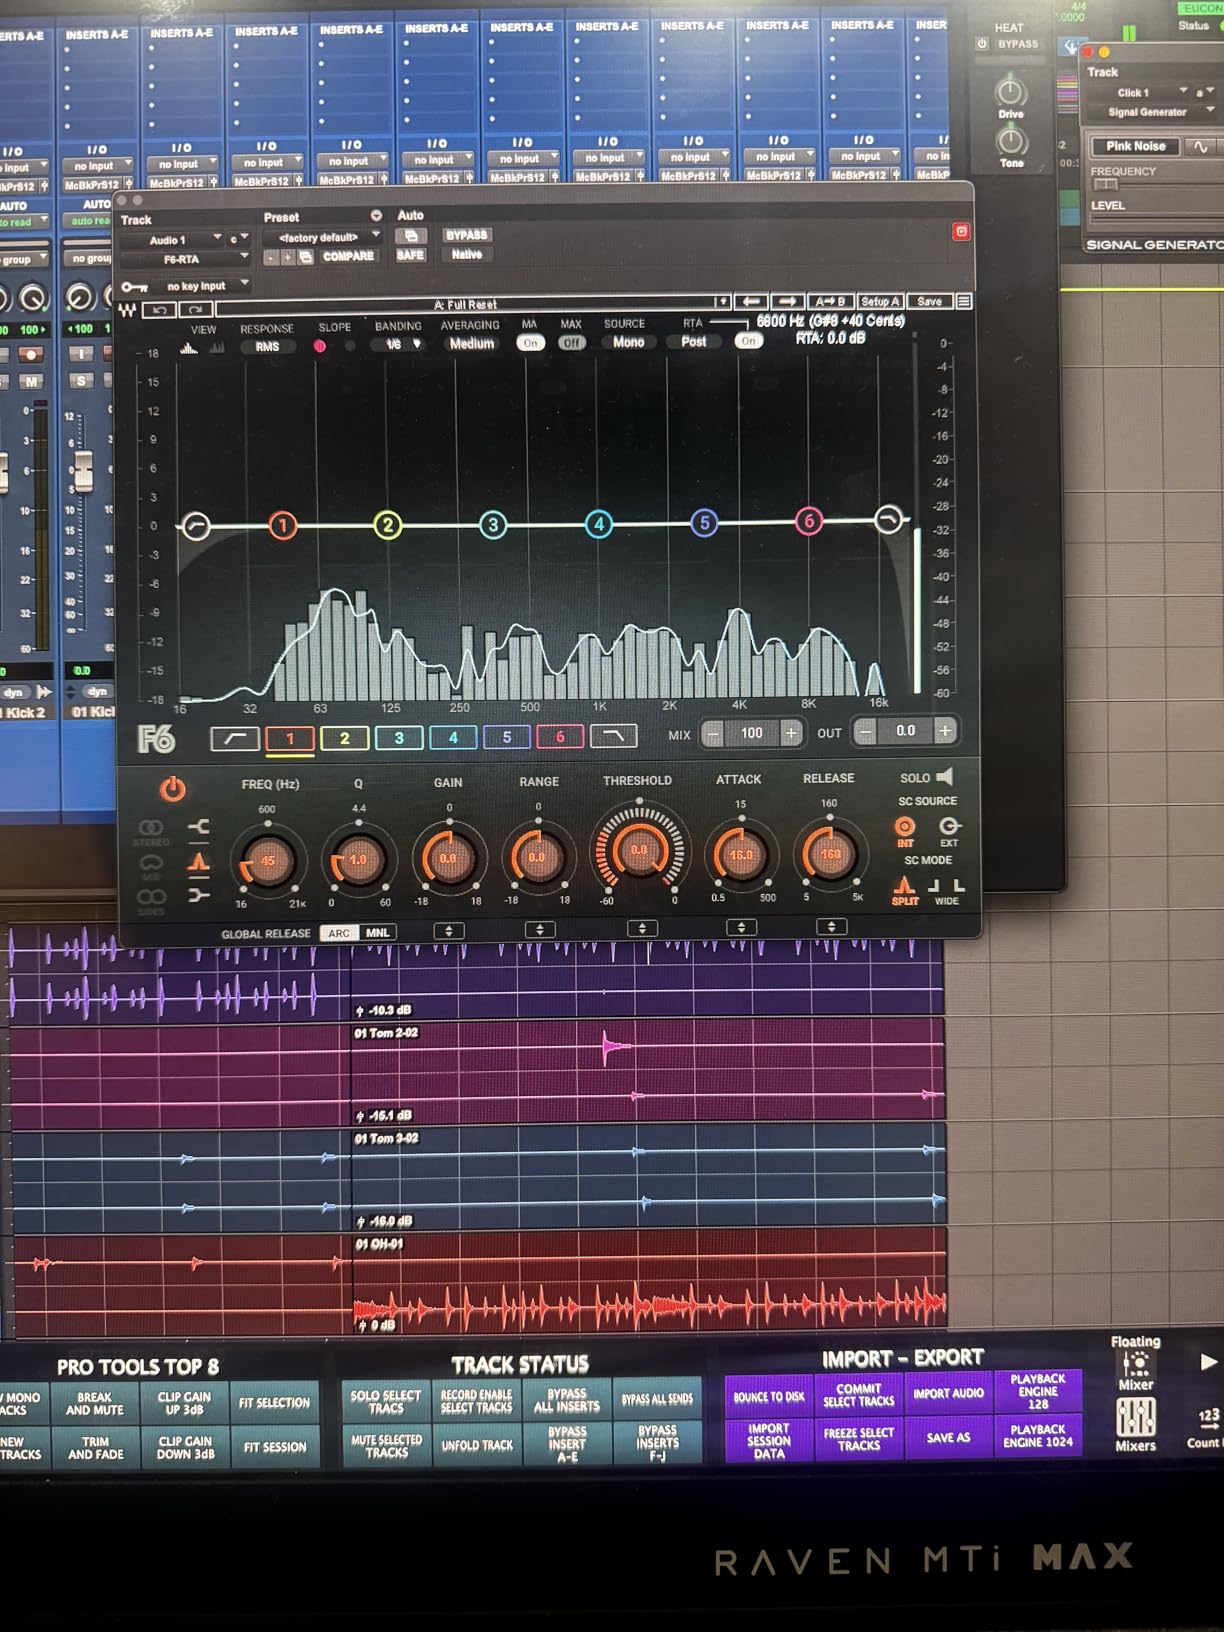Select band 3 tab

[399, 738]
